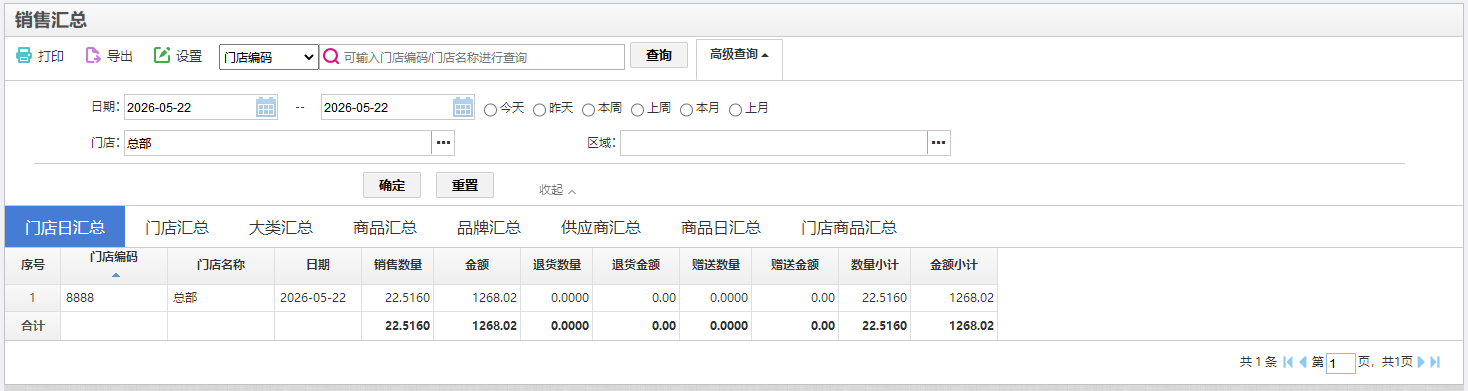Image resolution: width=1468 pixels, height=391 pixels.
Task: Click the 导出 export icon
Action: click(x=92, y=56)
